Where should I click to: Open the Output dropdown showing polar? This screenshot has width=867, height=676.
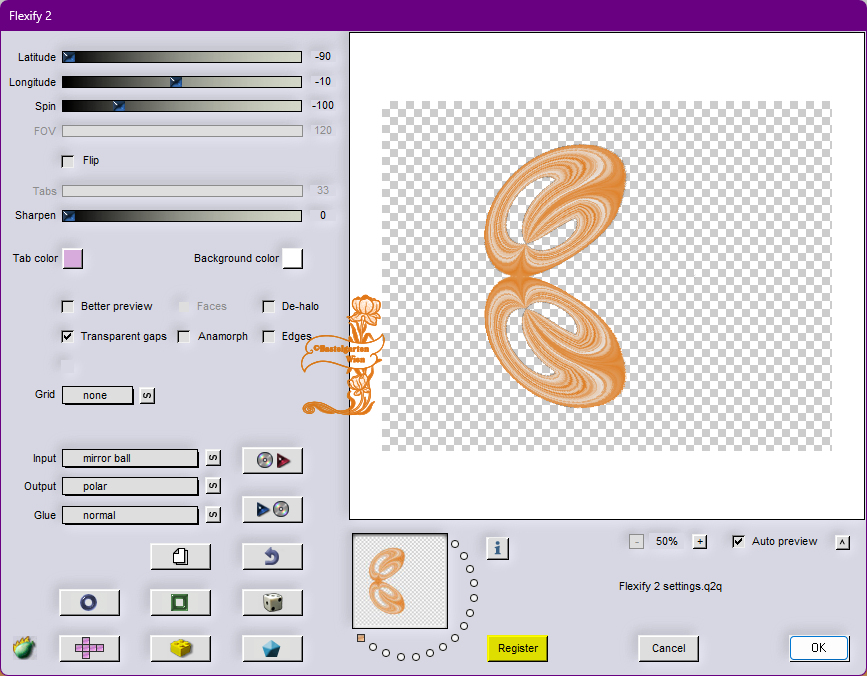tap(130, 486)
